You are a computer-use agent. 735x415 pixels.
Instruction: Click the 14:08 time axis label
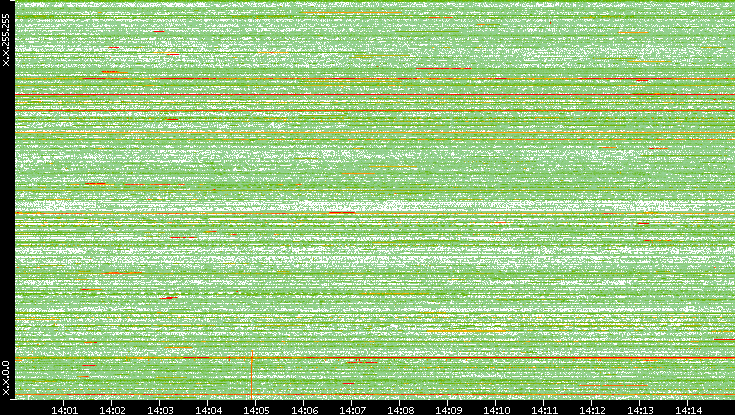(x=401, y=410)
